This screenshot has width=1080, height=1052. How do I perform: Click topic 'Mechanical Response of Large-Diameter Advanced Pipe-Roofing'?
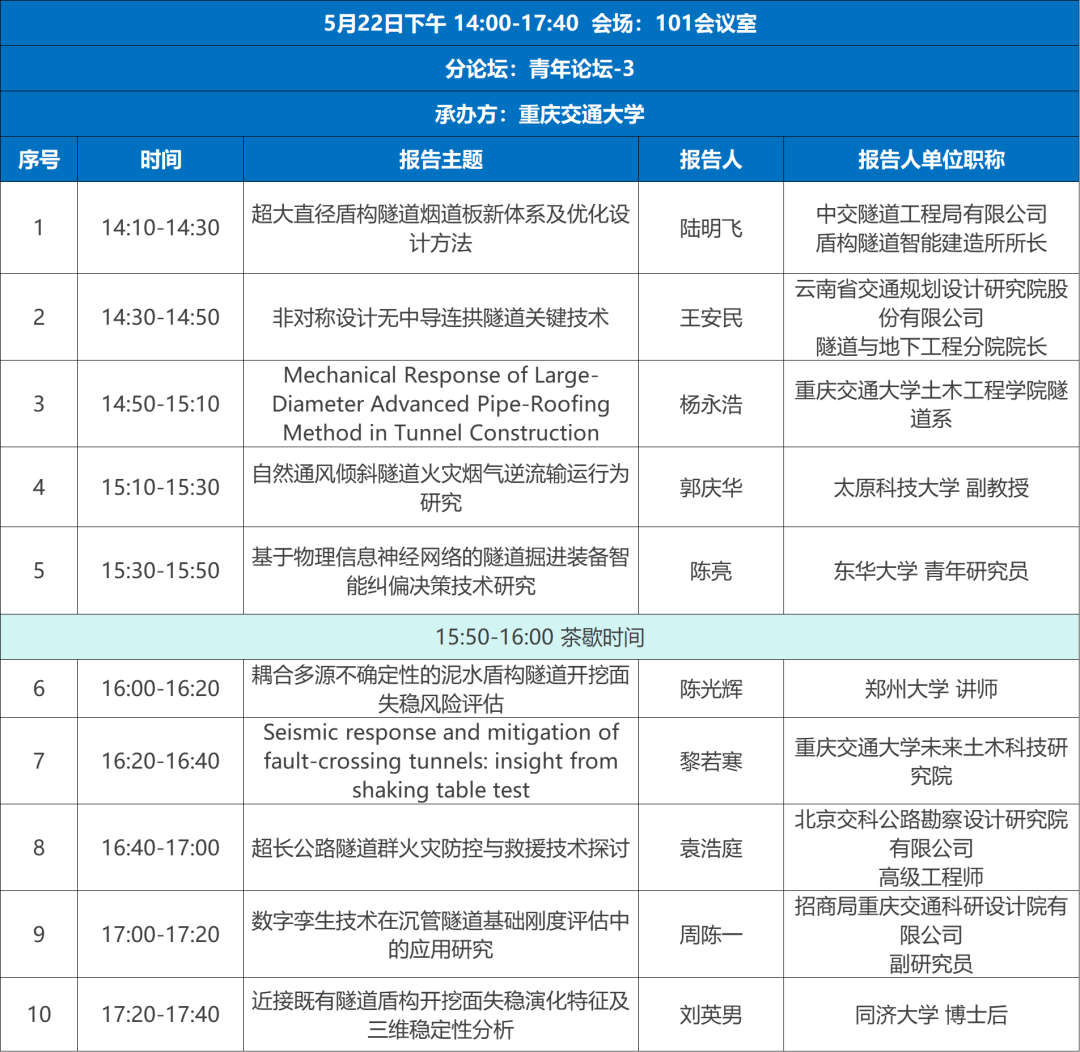441,389
